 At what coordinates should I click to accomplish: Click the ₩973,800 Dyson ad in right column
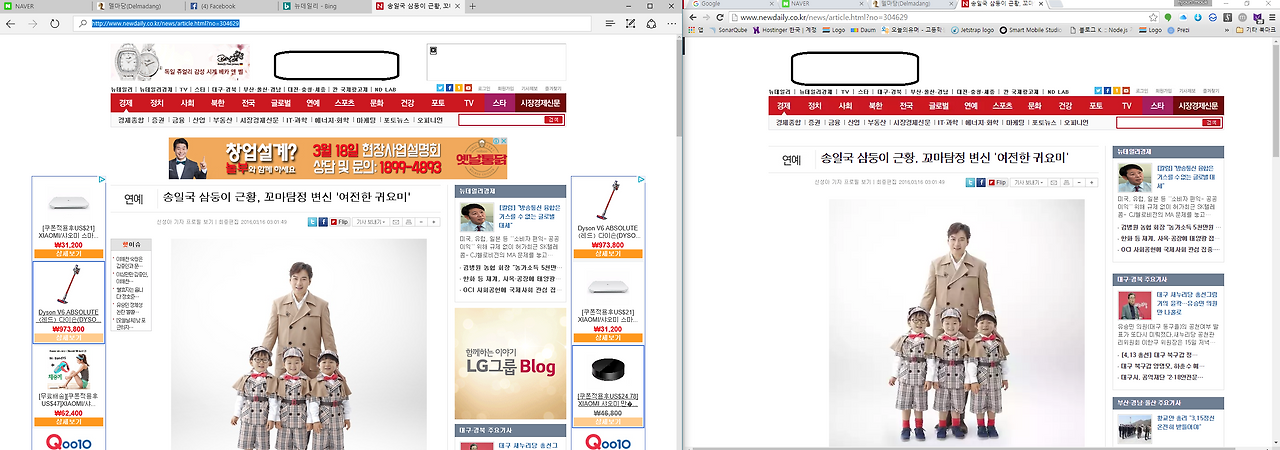(x=607, y=217)
